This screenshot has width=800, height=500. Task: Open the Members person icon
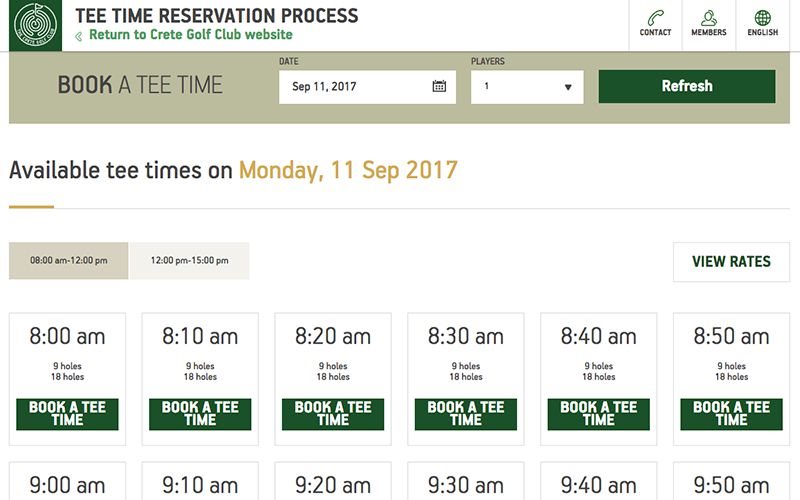coord(709,18)
